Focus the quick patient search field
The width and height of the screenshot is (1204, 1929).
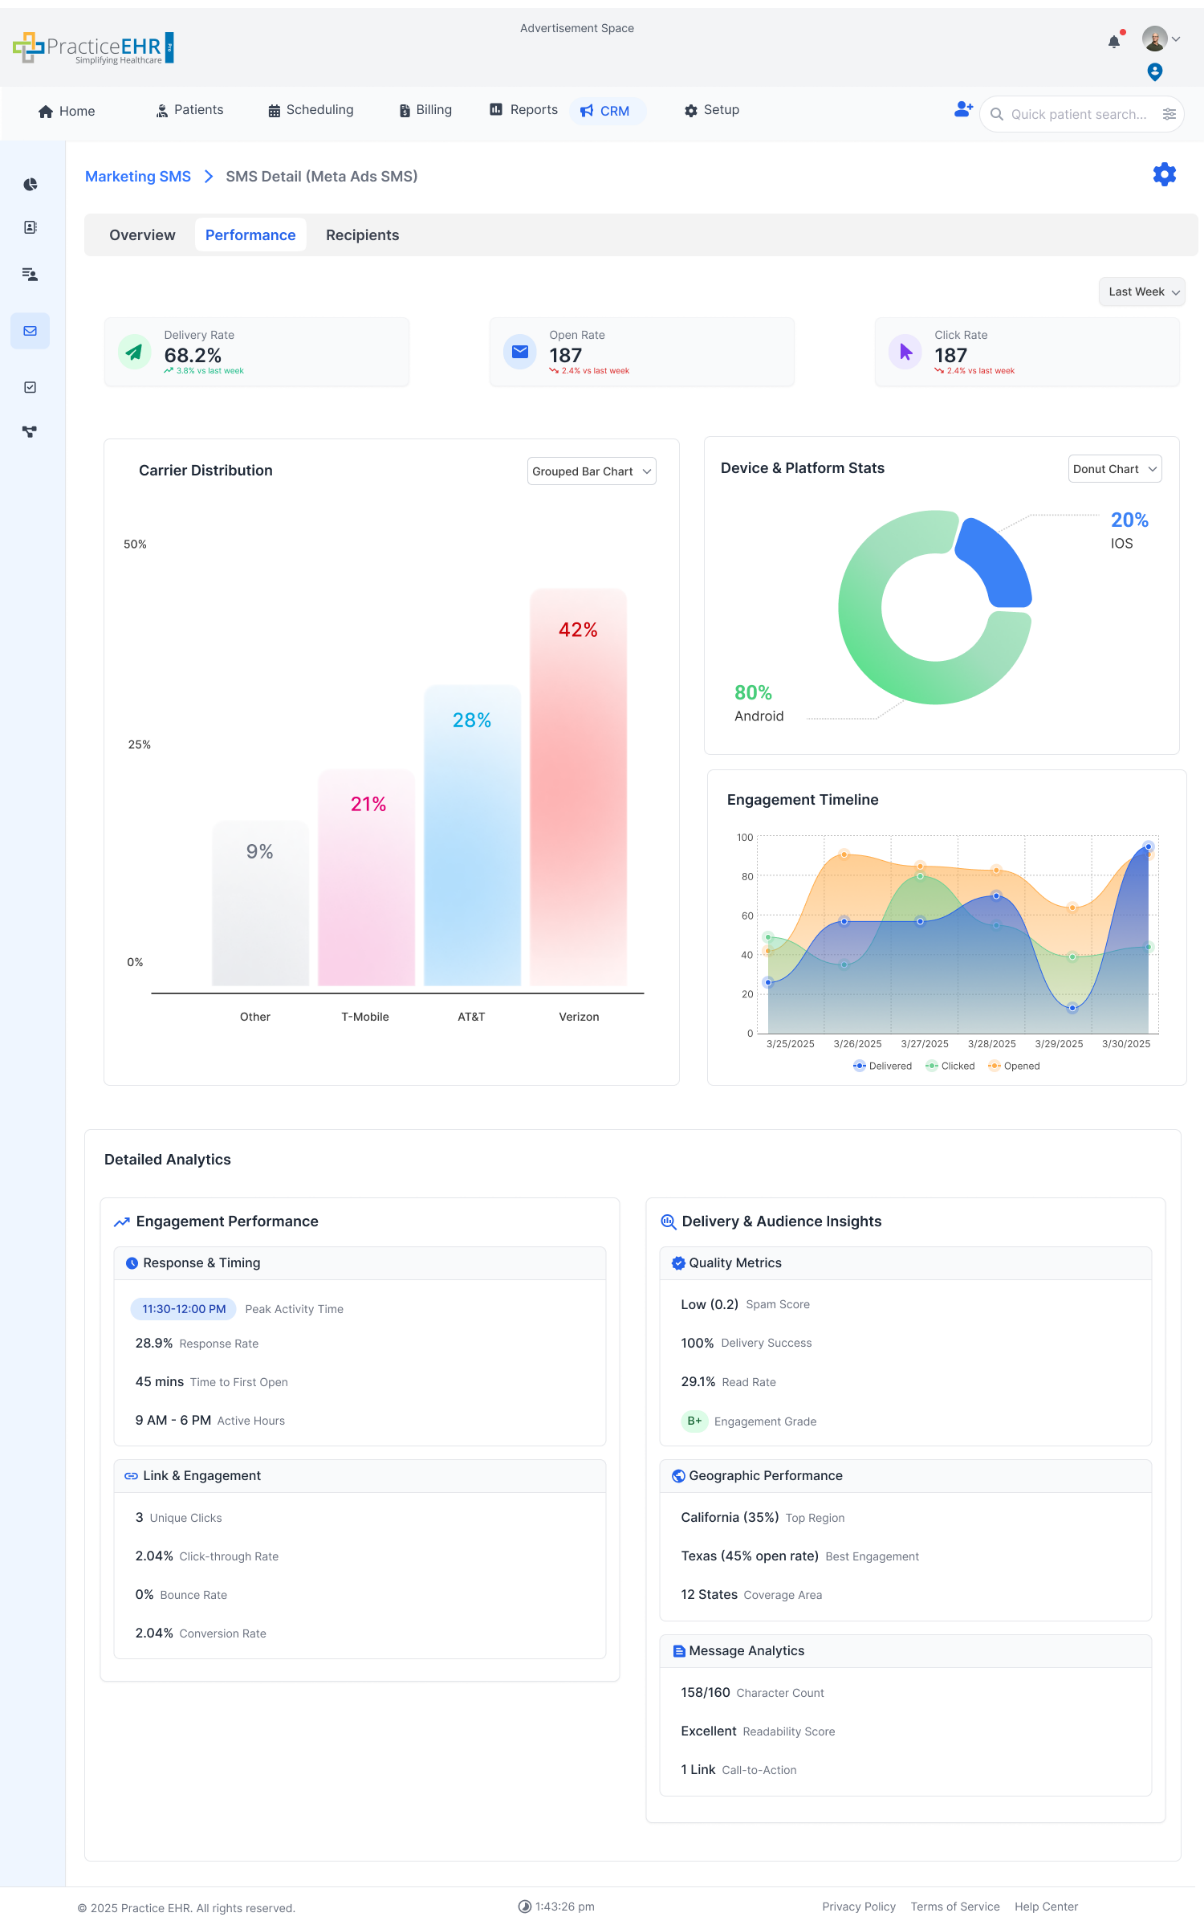(x=1078, y=114)
